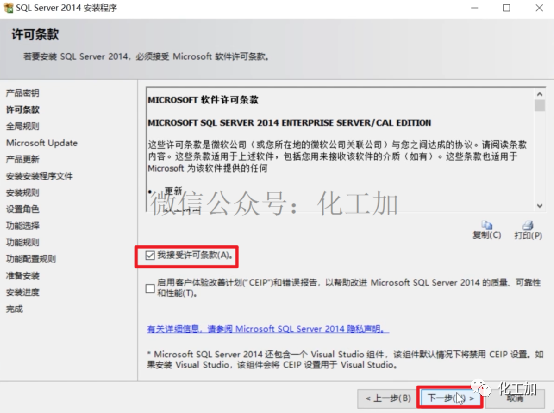The width and height of the screenshot is (554, 413).
Task: Click the license text scroll down arrow
Action: [540, 206]
